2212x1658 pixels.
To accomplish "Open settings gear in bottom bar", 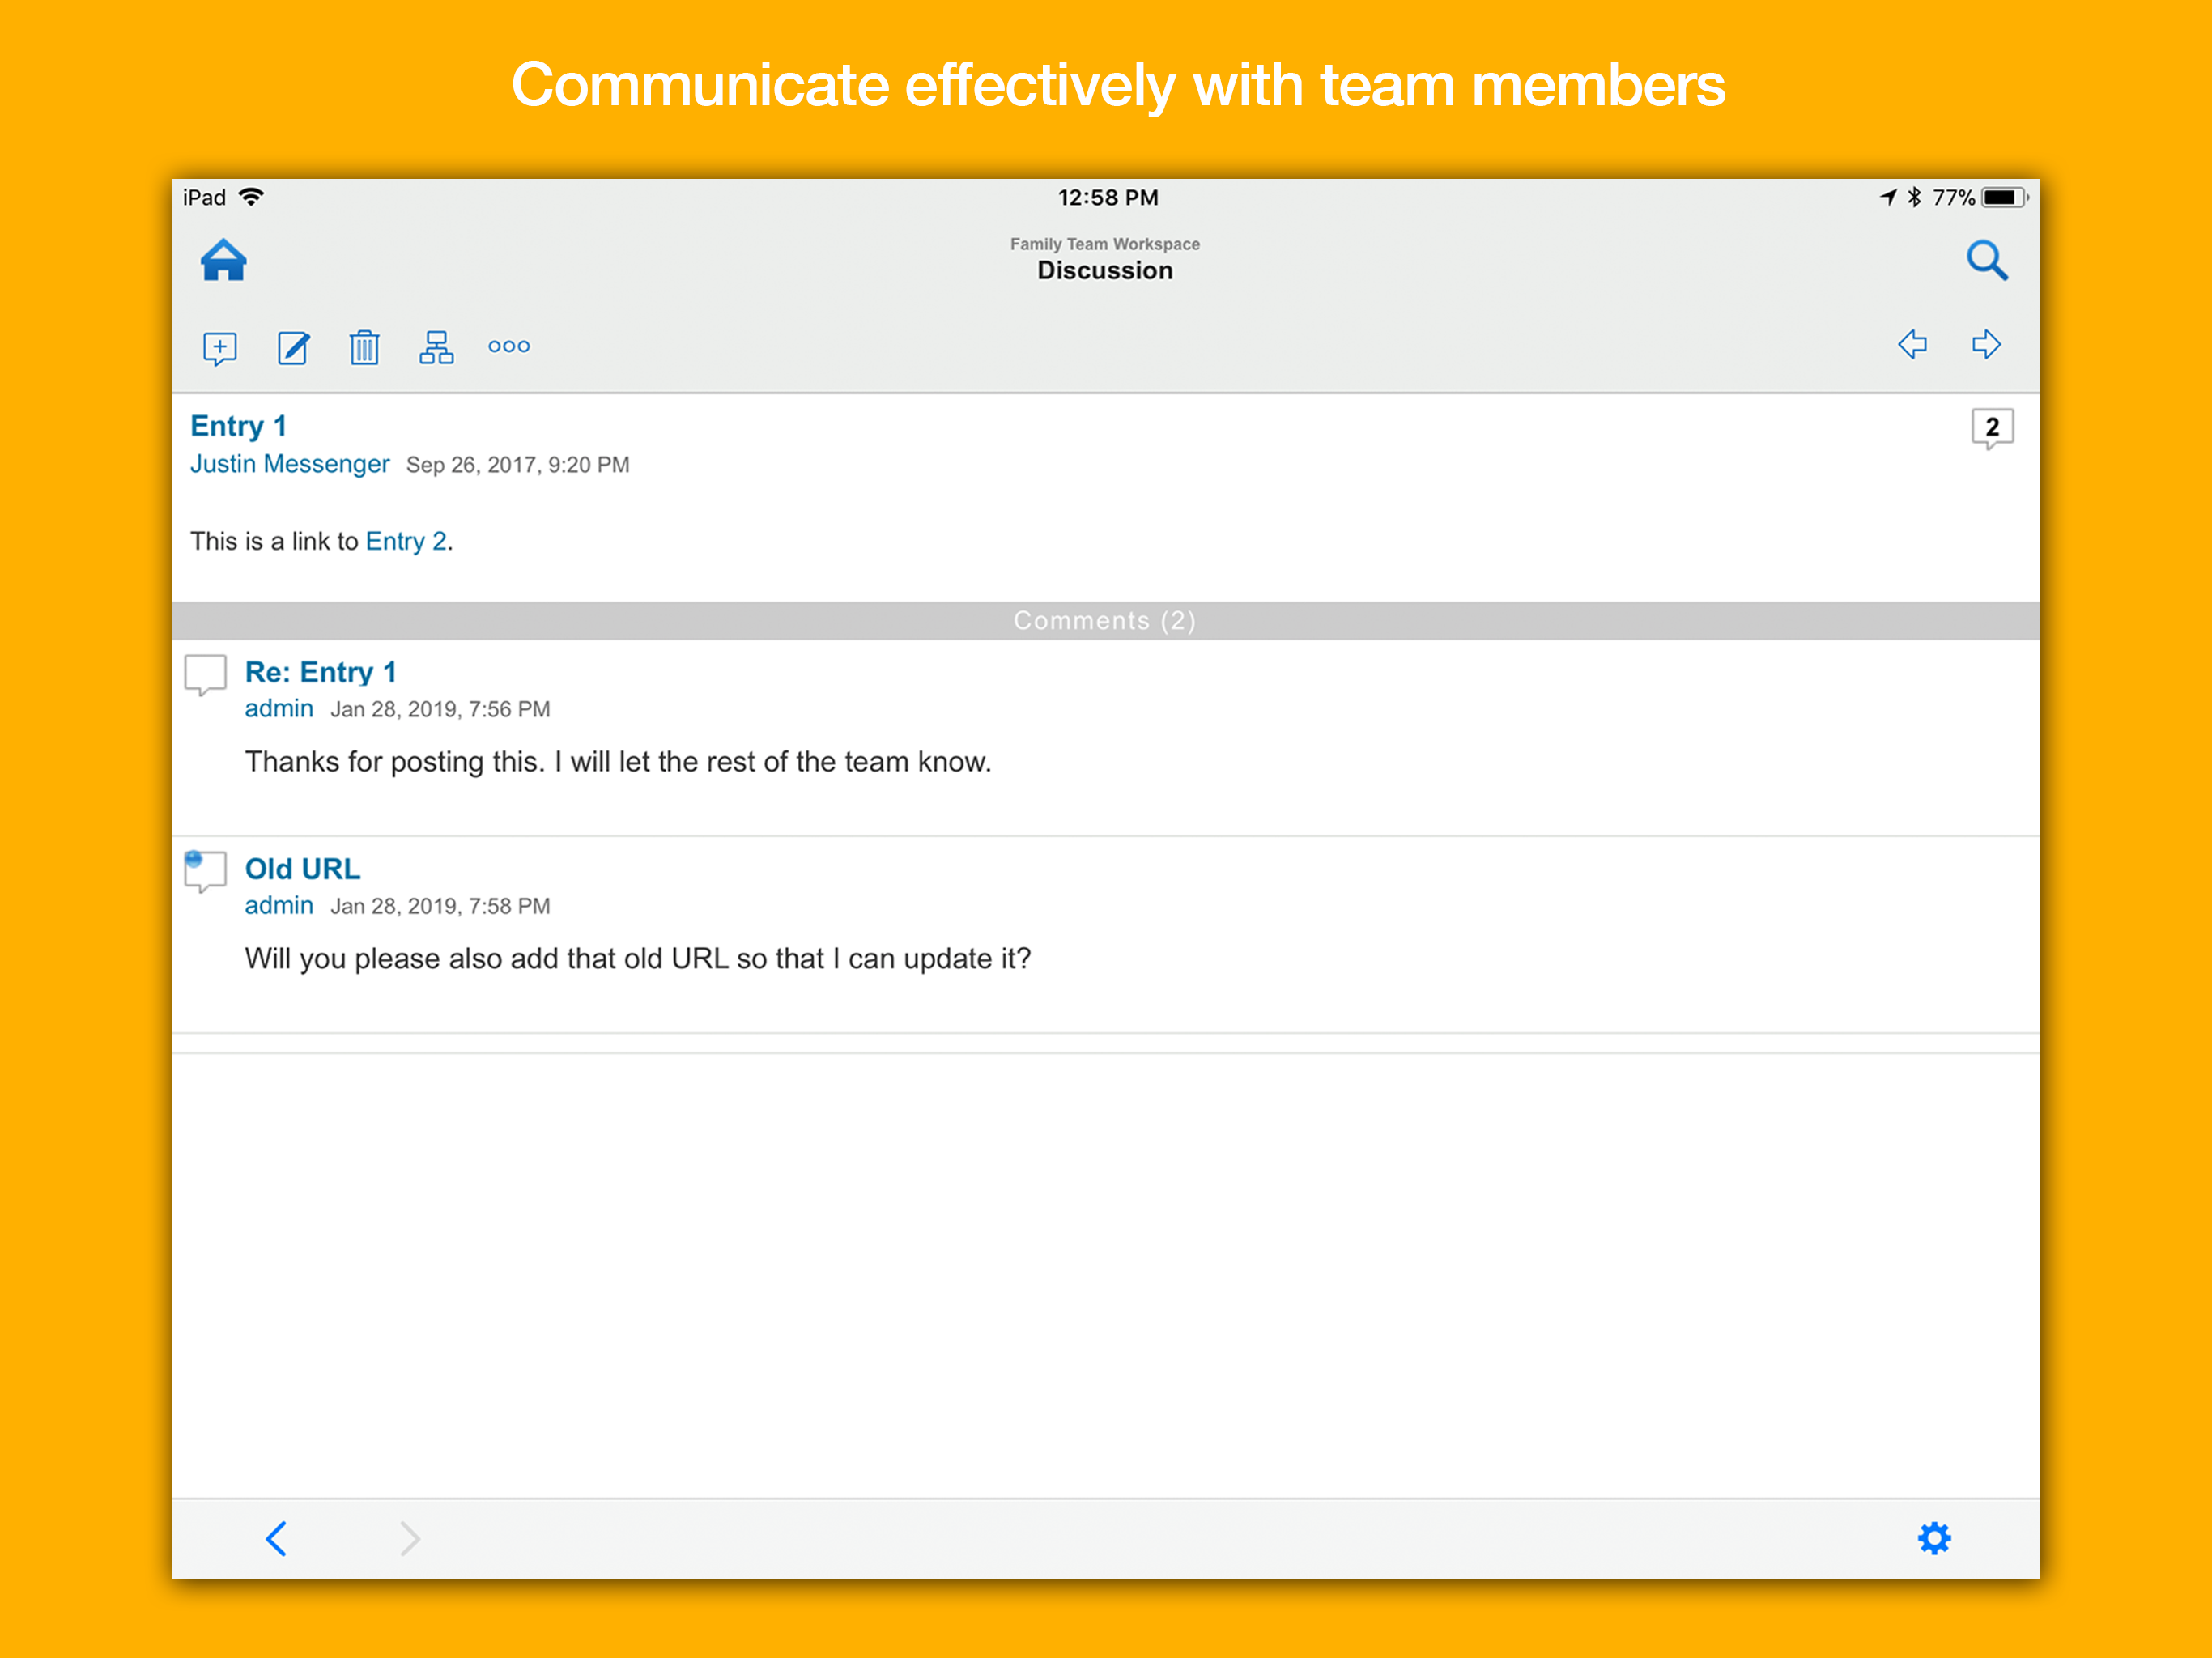I will click(x=1934, y=1538).
